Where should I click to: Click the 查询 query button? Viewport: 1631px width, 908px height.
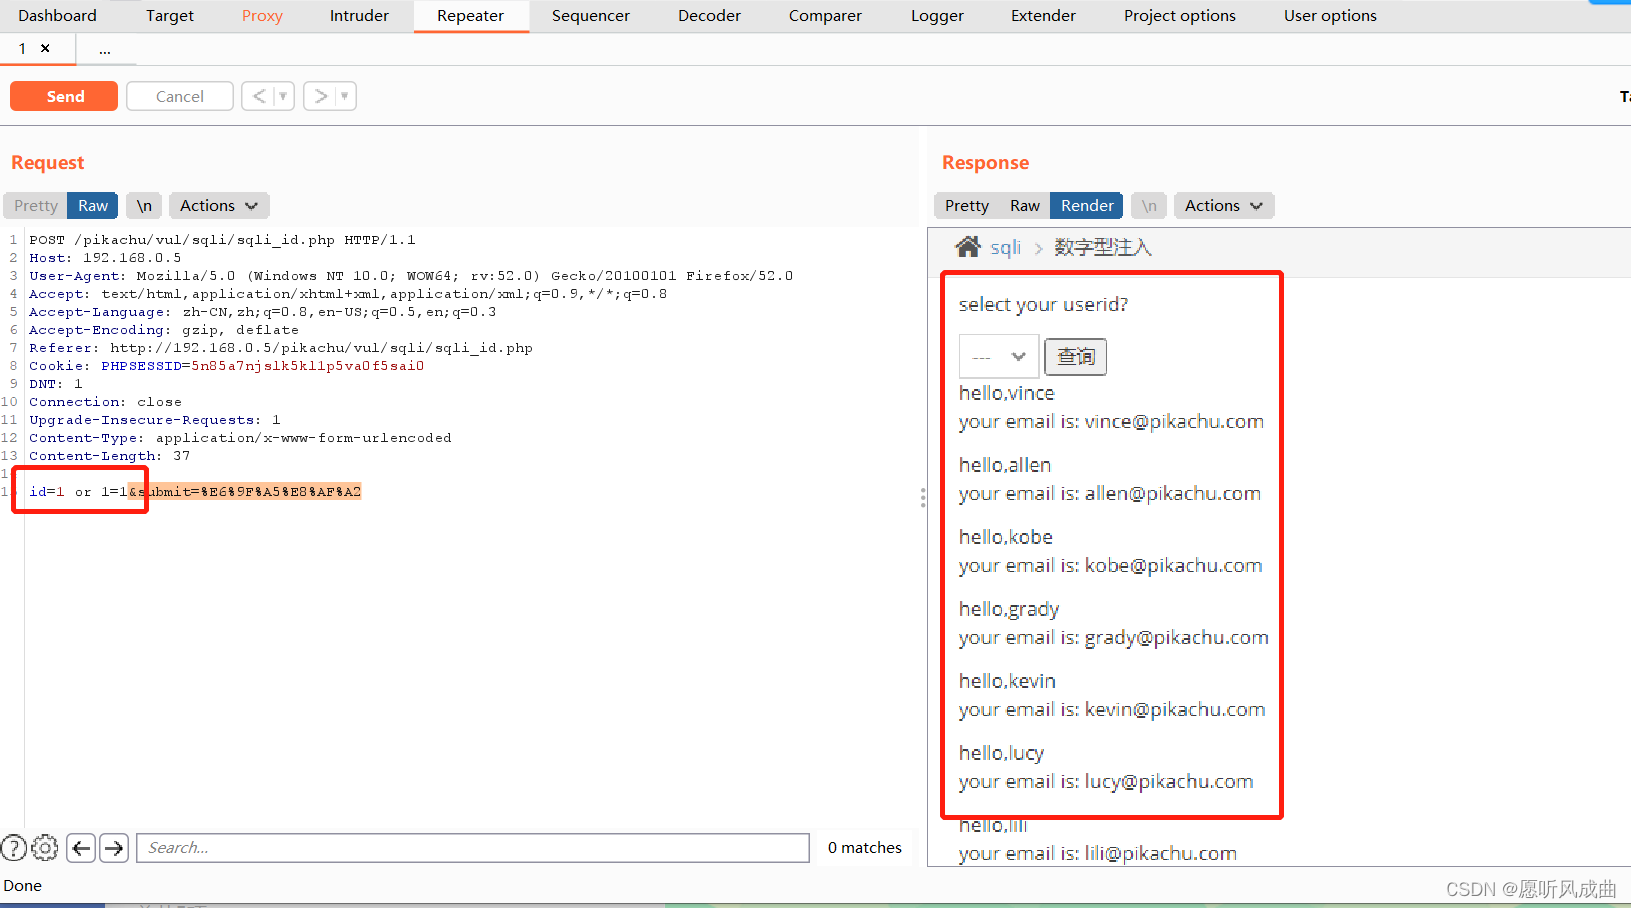click(1076, 356)
